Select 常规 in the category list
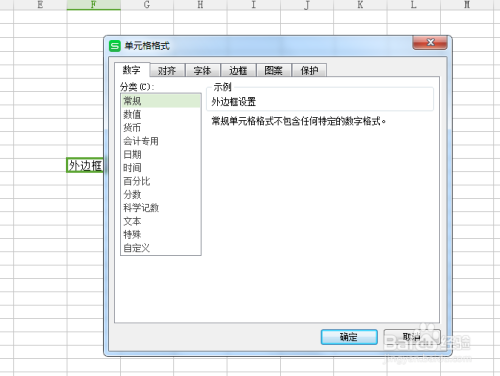Viewport: 500px width, 376px height. tap(161, 101)
